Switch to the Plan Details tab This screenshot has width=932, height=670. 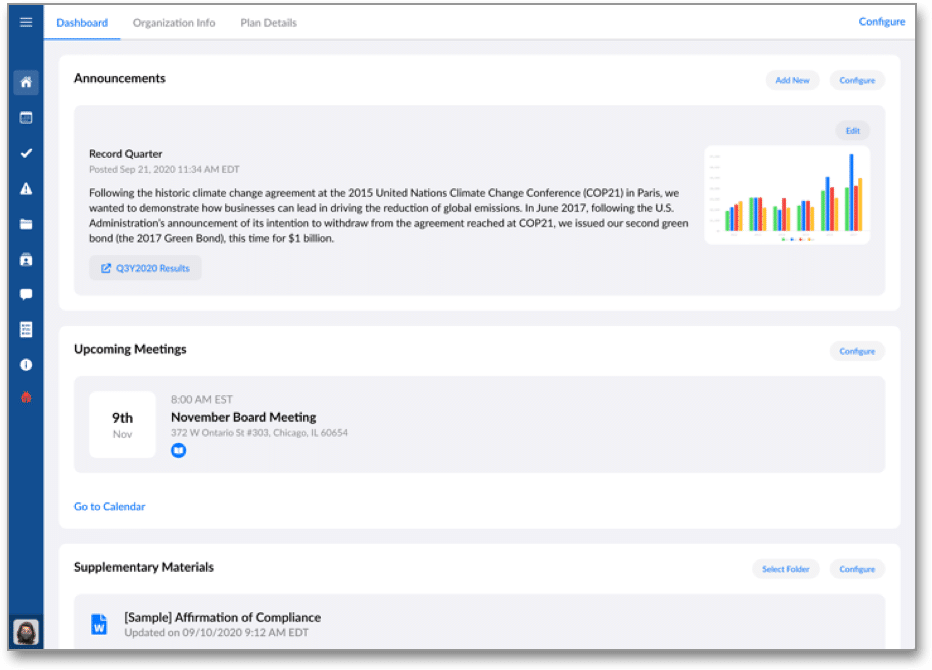268,23
